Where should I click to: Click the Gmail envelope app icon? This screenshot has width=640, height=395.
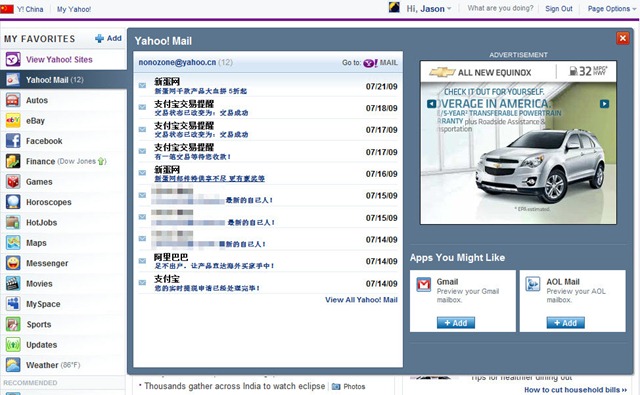click(424, 284)
